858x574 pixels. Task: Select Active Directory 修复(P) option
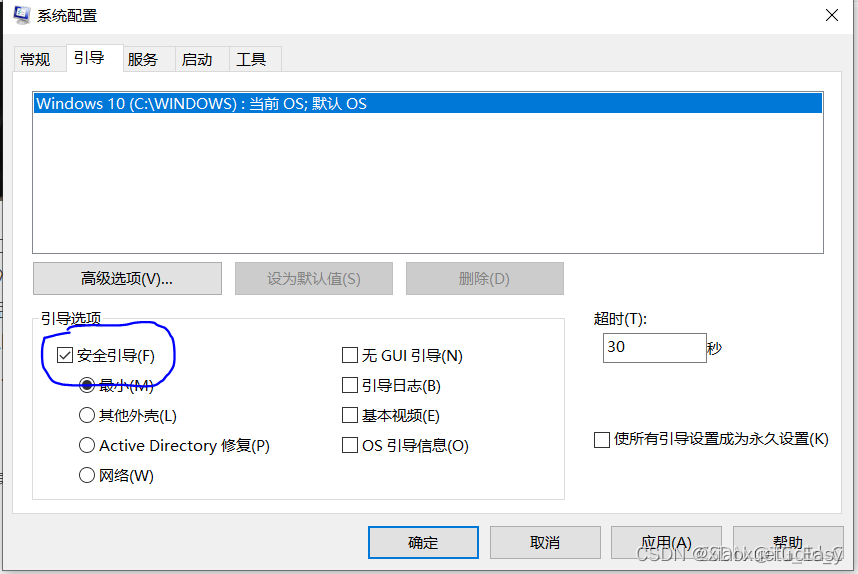point(87,445)
